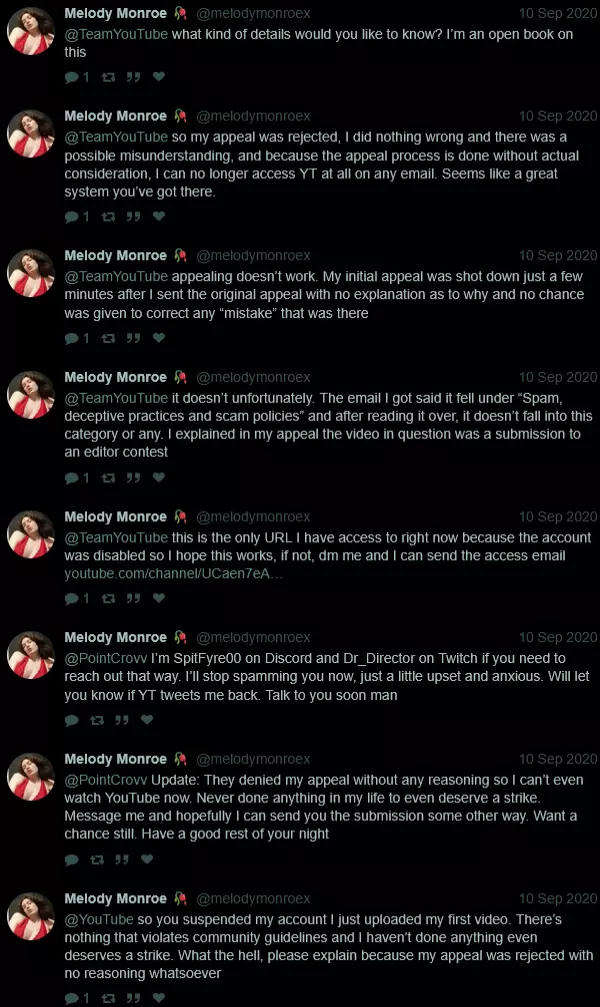Reply to the SpitFyre00 Discord tweet
This screenshot has width=600, height=1007.
click(71, 720)
